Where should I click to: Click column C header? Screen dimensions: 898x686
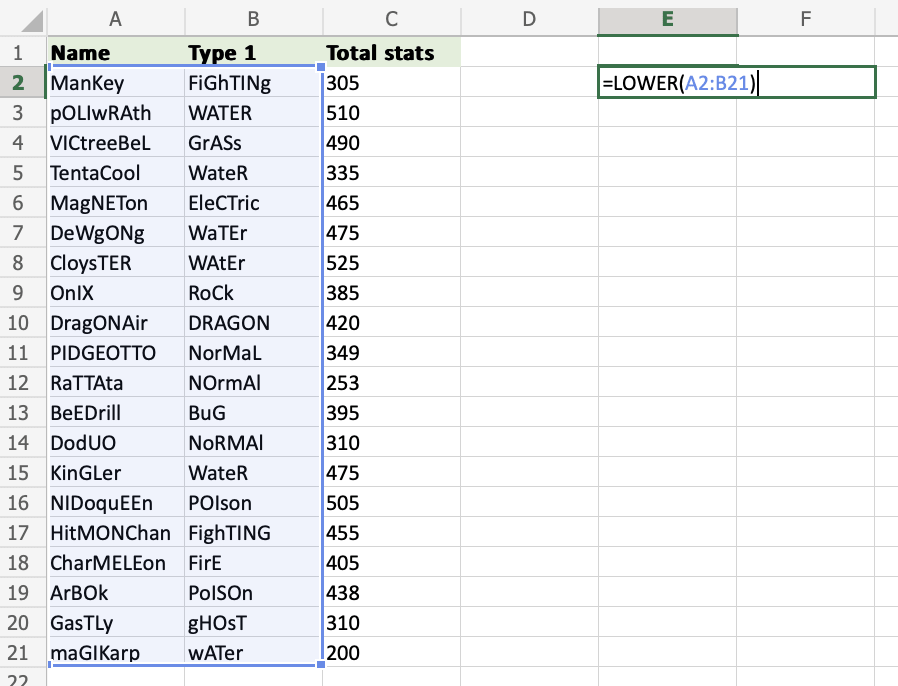coord(391,18)
